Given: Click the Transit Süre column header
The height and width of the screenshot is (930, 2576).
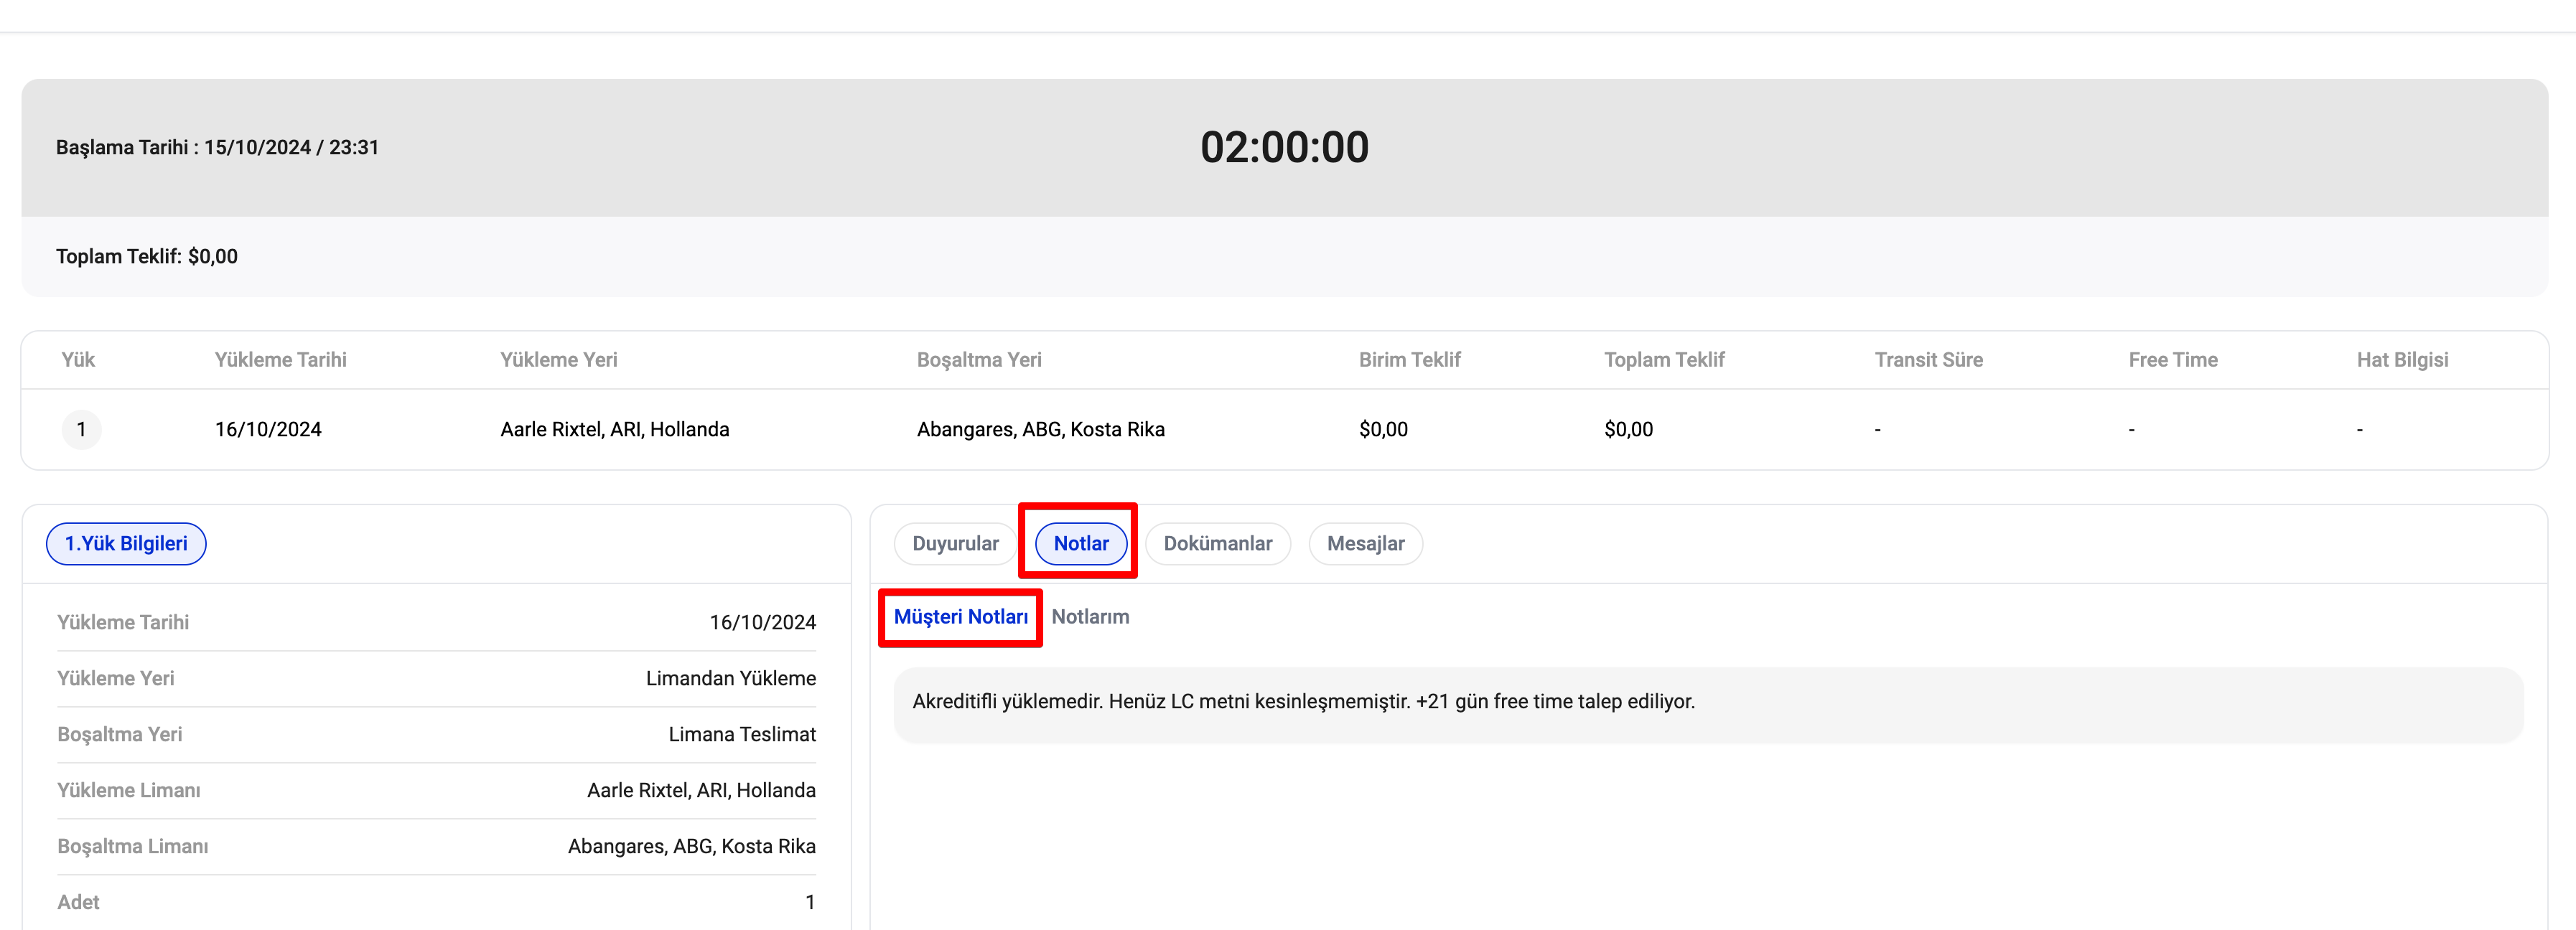Looking at the screenshot, I should [1927, 360].
